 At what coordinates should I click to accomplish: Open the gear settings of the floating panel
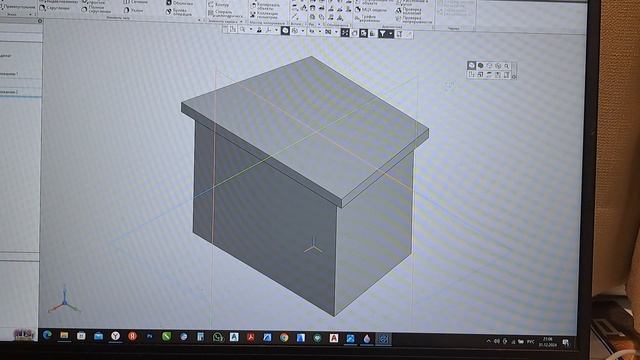point(514,76)
